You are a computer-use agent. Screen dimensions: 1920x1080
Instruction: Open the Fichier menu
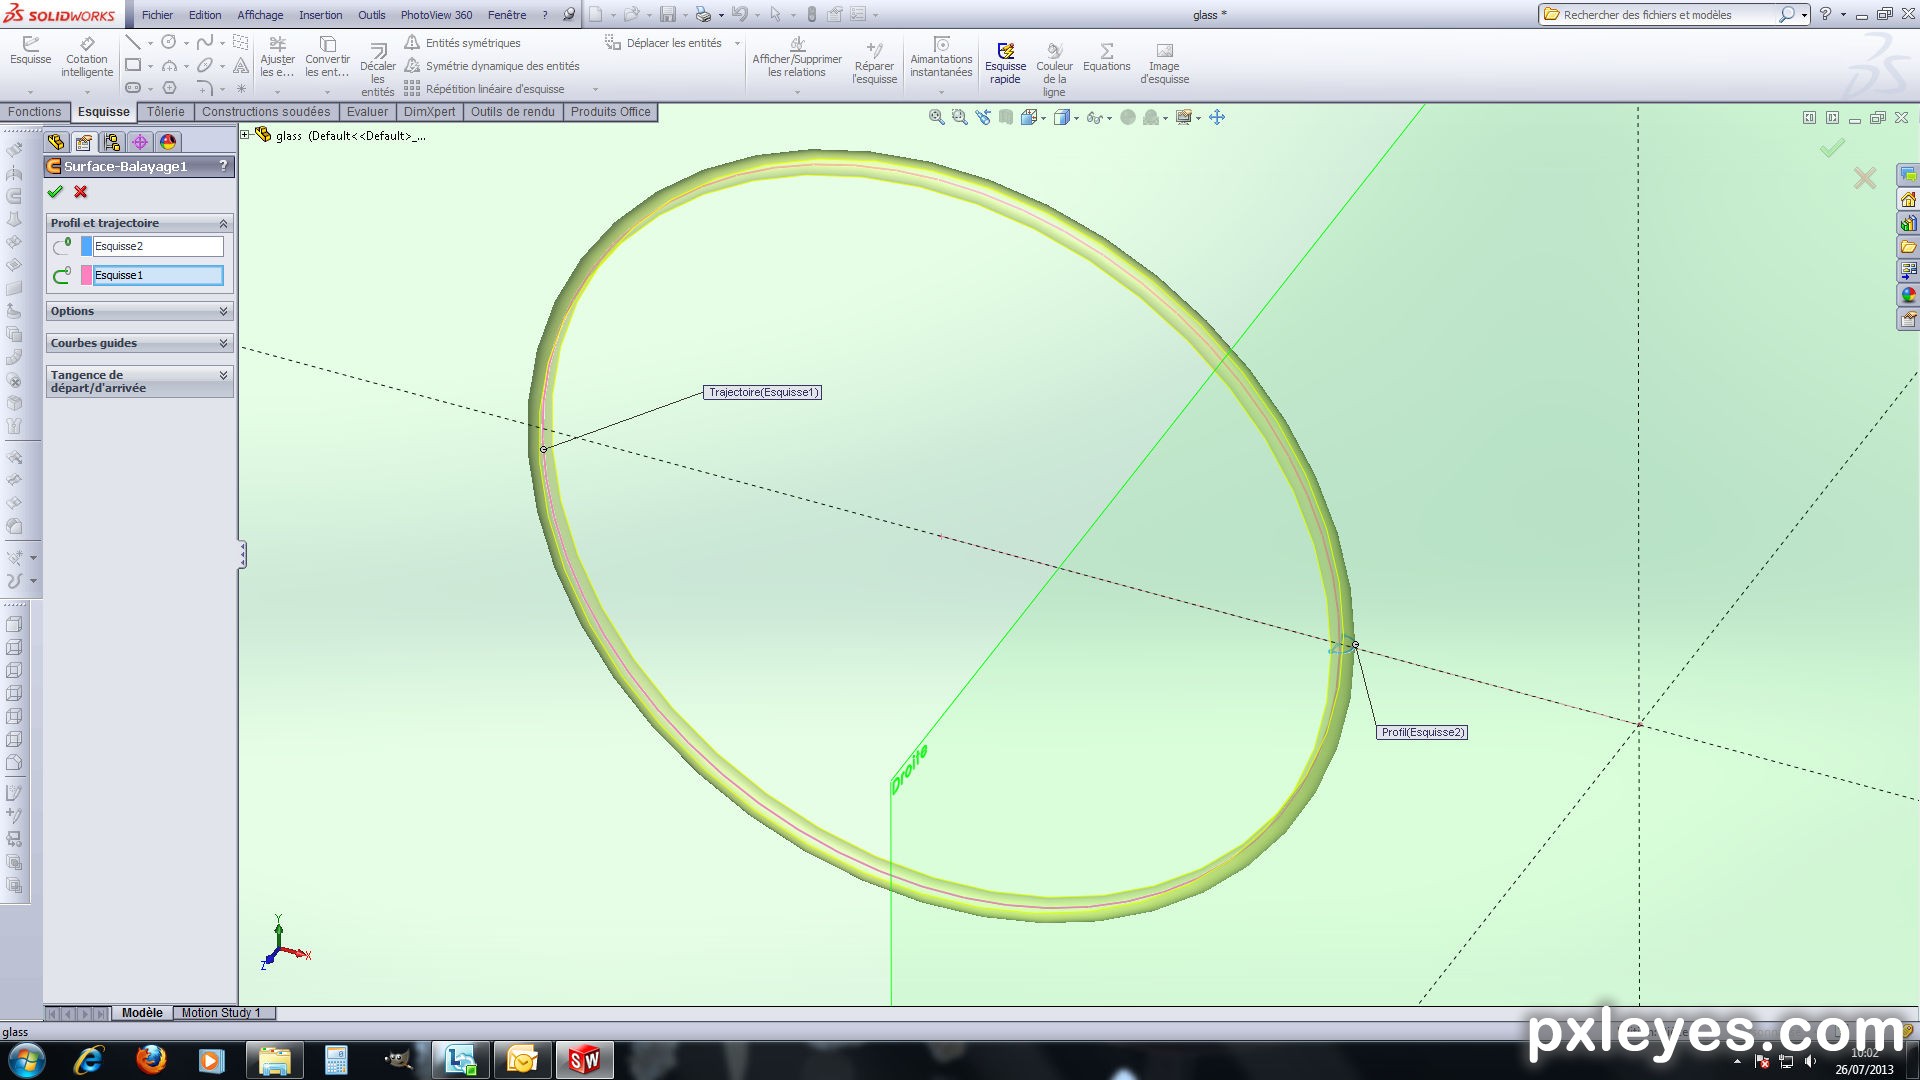(x=157, y=15)
